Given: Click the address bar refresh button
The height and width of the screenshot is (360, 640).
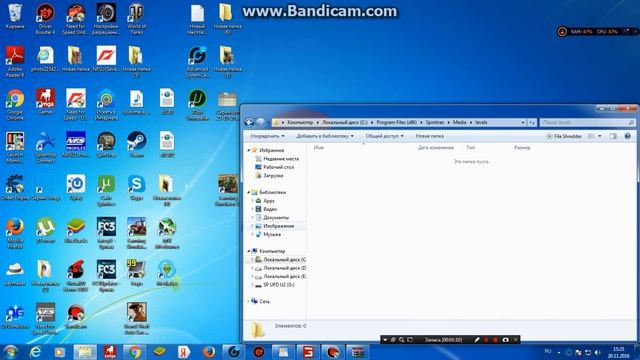Looking at the screenshot, I should click(531, 122).
